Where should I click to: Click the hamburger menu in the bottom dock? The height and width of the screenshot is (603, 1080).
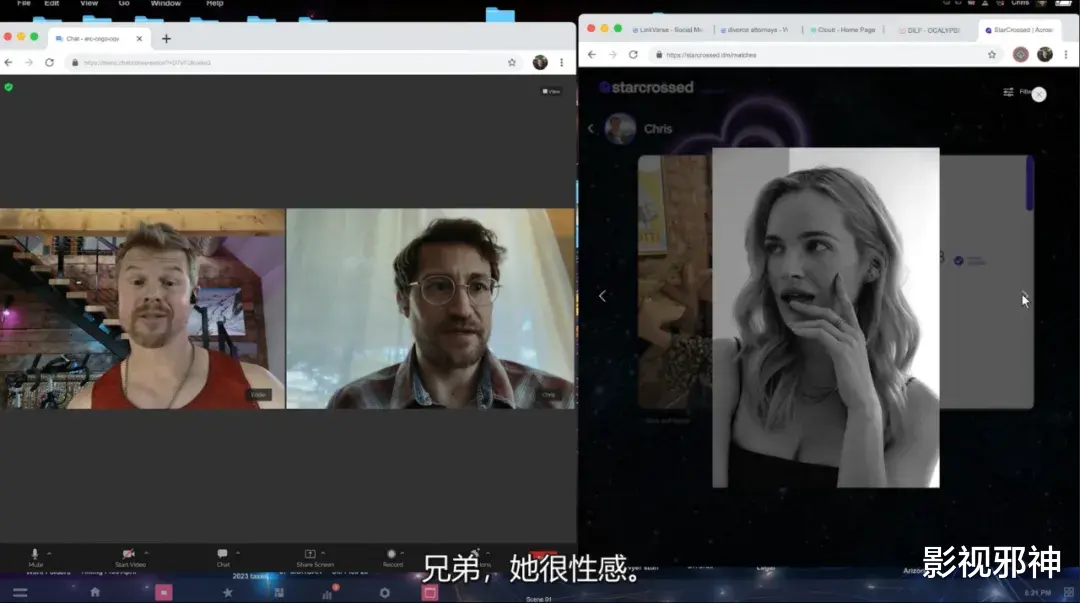[20, 593]
